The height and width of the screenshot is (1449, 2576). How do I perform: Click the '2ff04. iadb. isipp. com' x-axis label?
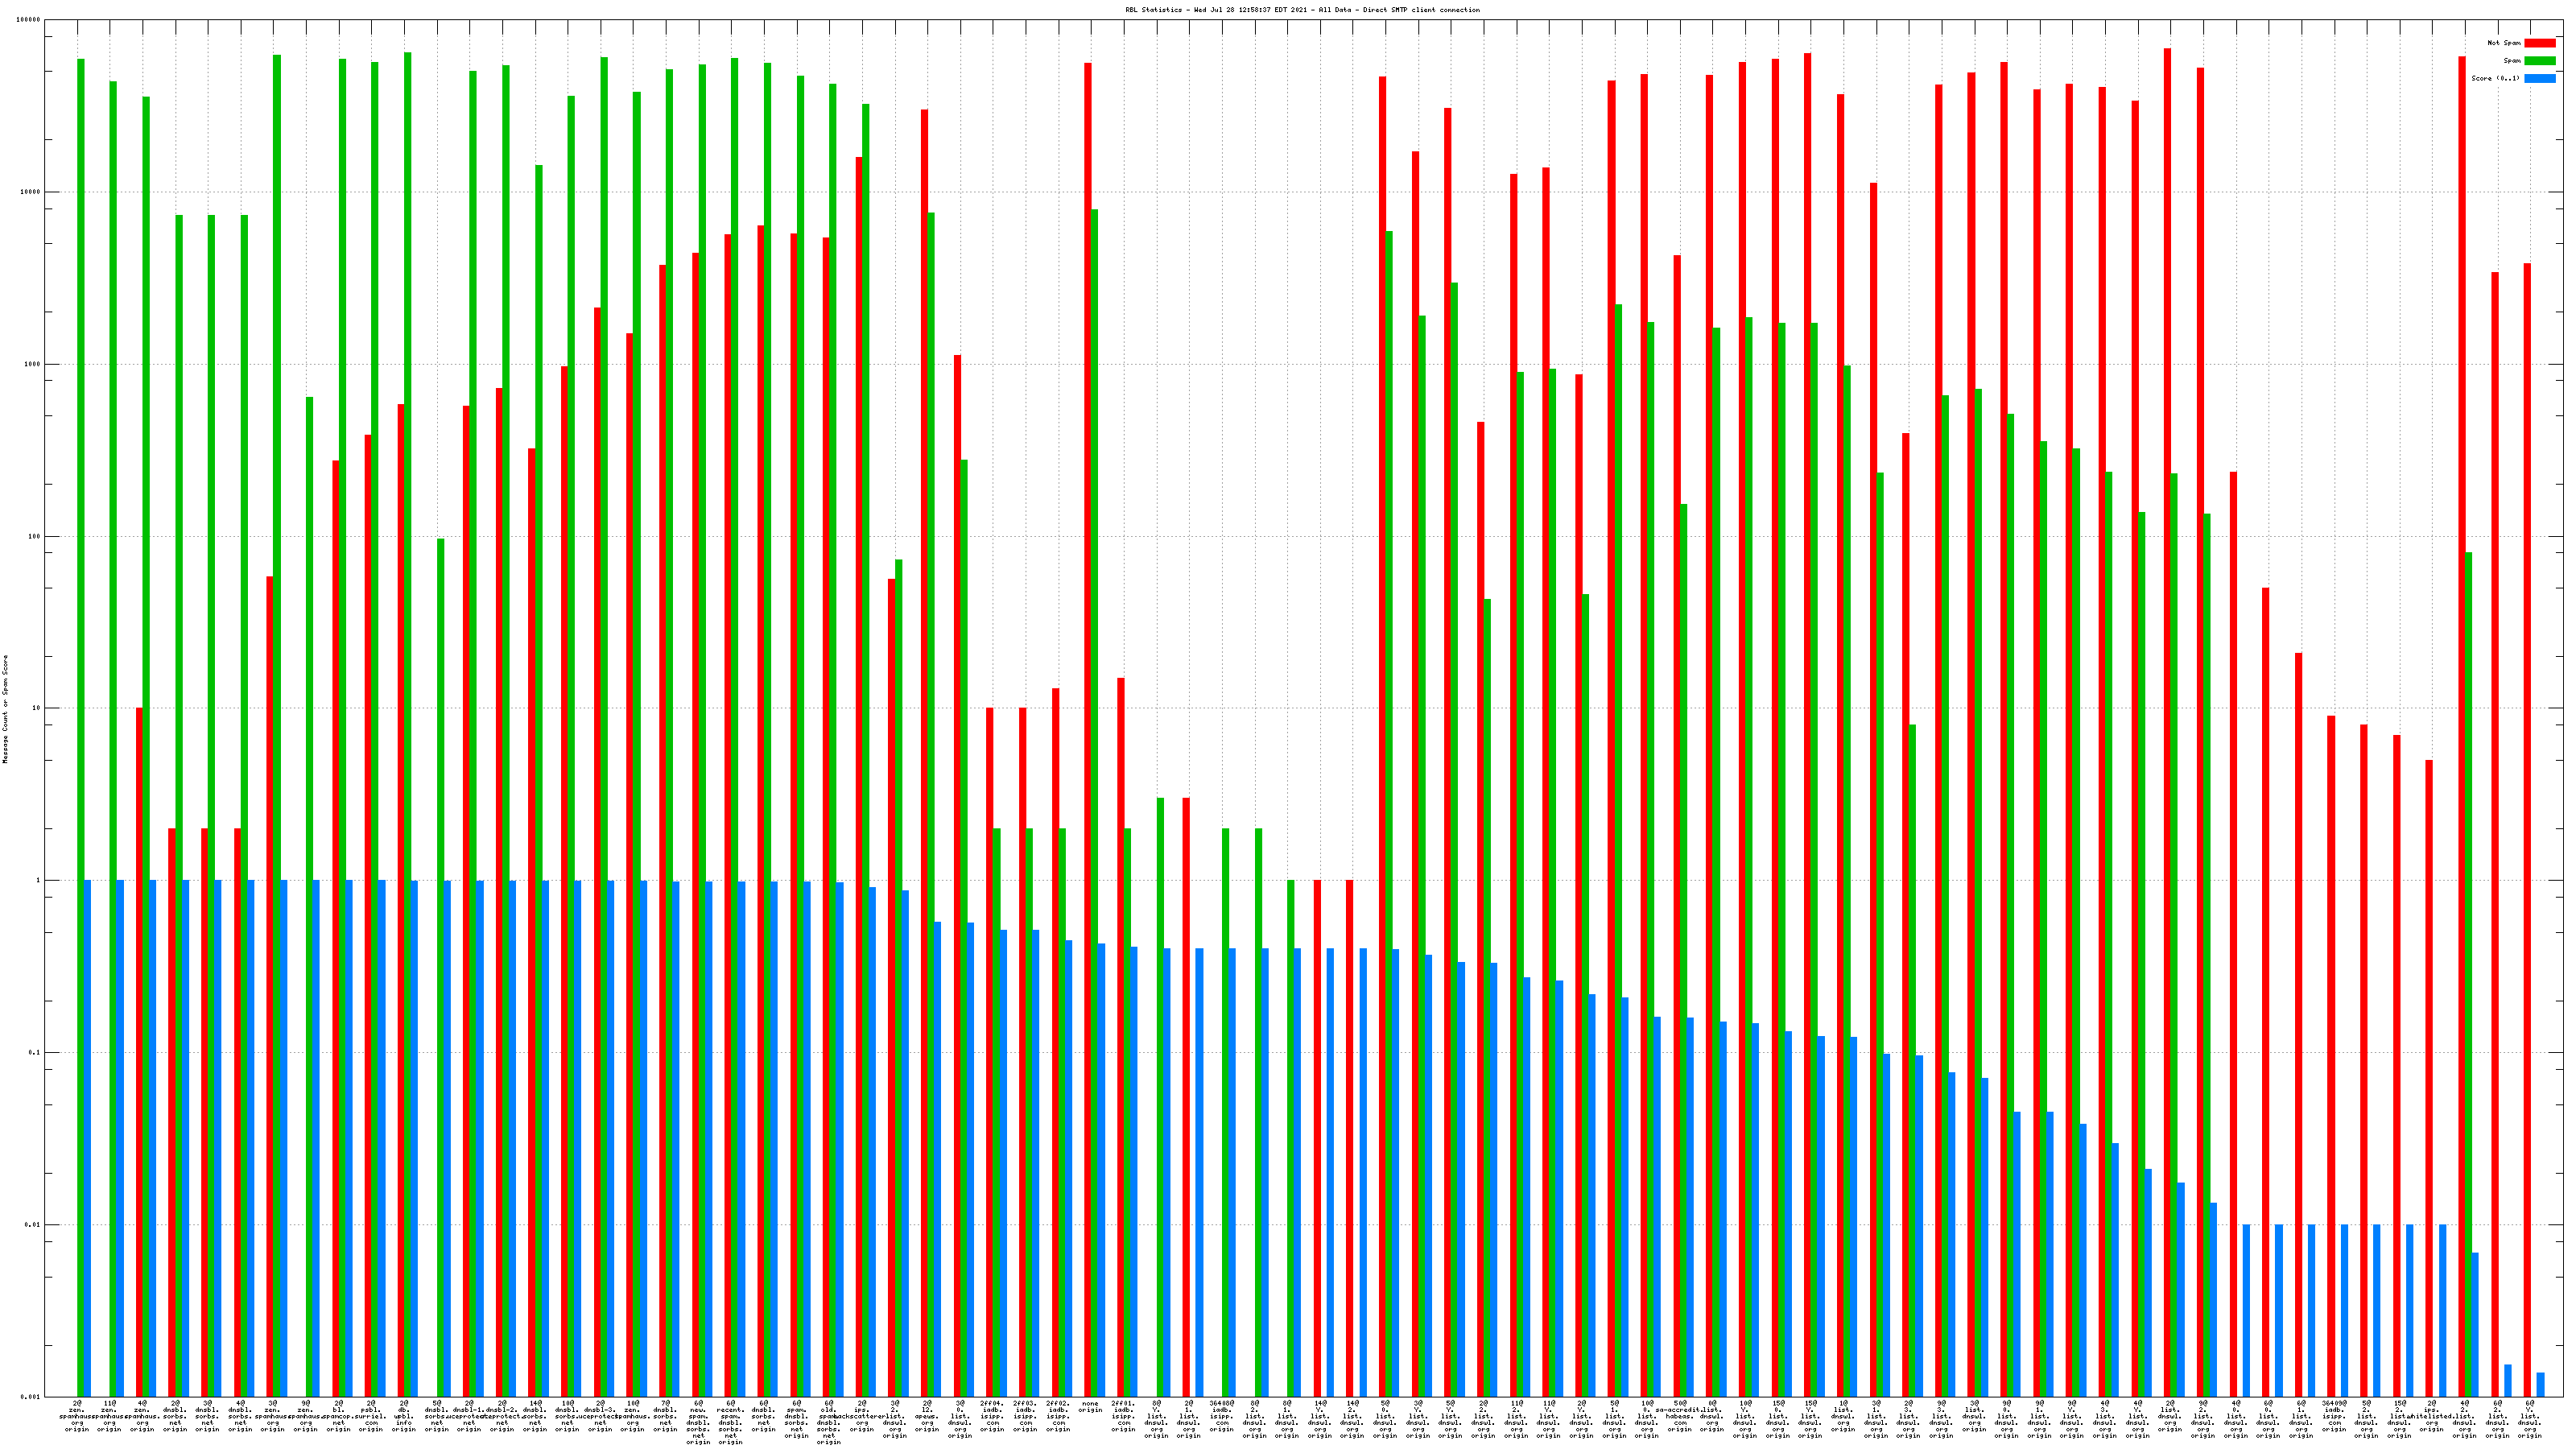click(x=992, y=1416)
